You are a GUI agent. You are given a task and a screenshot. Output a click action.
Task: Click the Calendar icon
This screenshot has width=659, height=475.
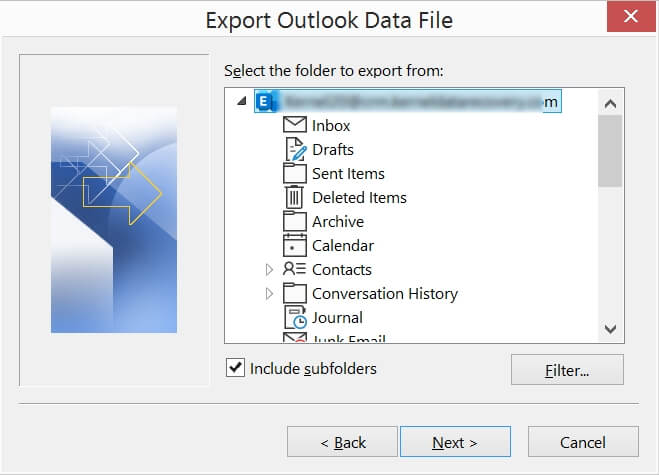click(x=295, y=245)
